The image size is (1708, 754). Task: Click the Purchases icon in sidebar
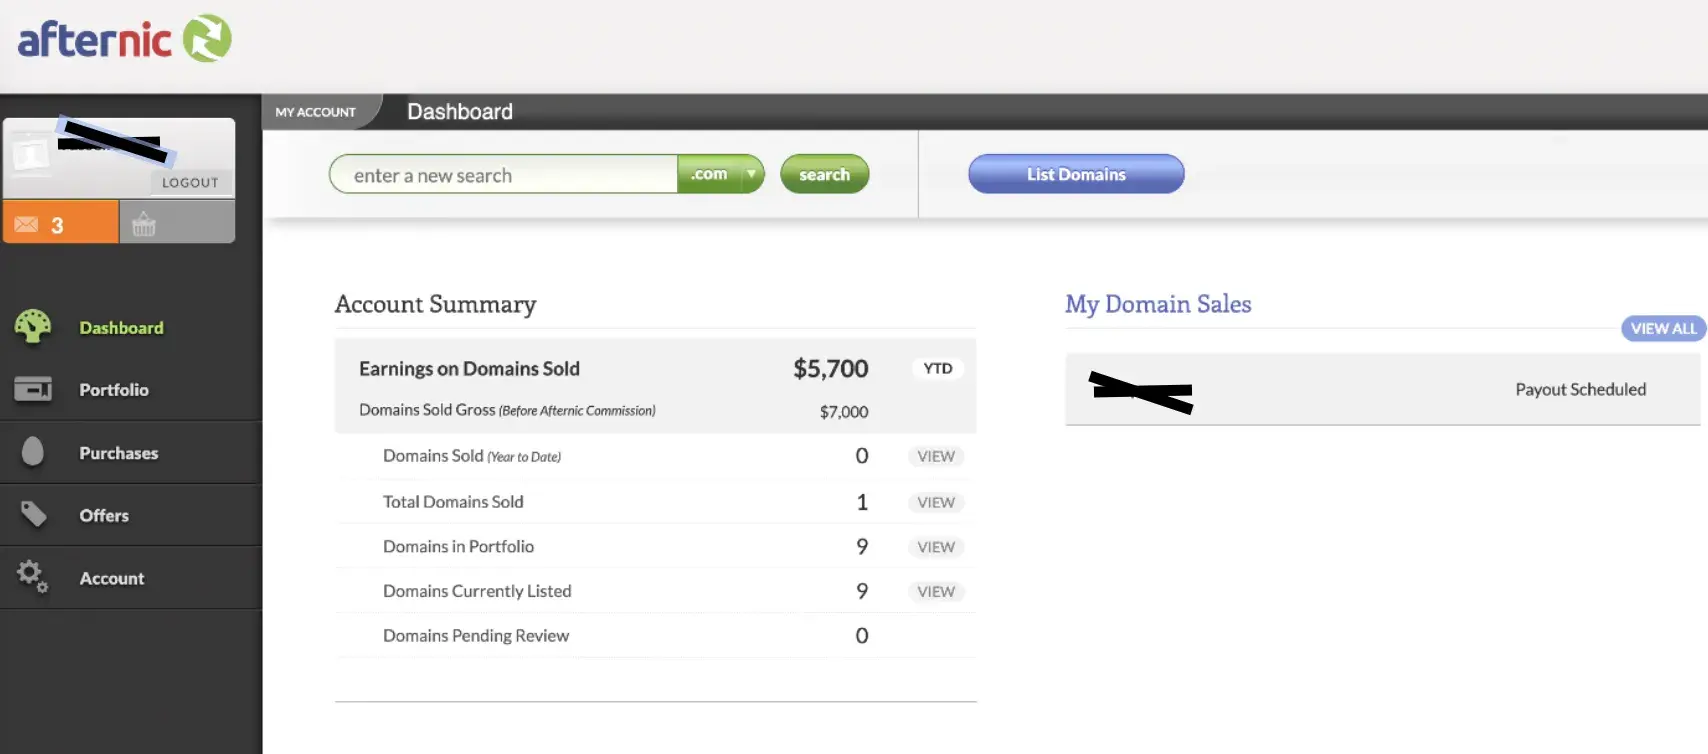(33, 452)
